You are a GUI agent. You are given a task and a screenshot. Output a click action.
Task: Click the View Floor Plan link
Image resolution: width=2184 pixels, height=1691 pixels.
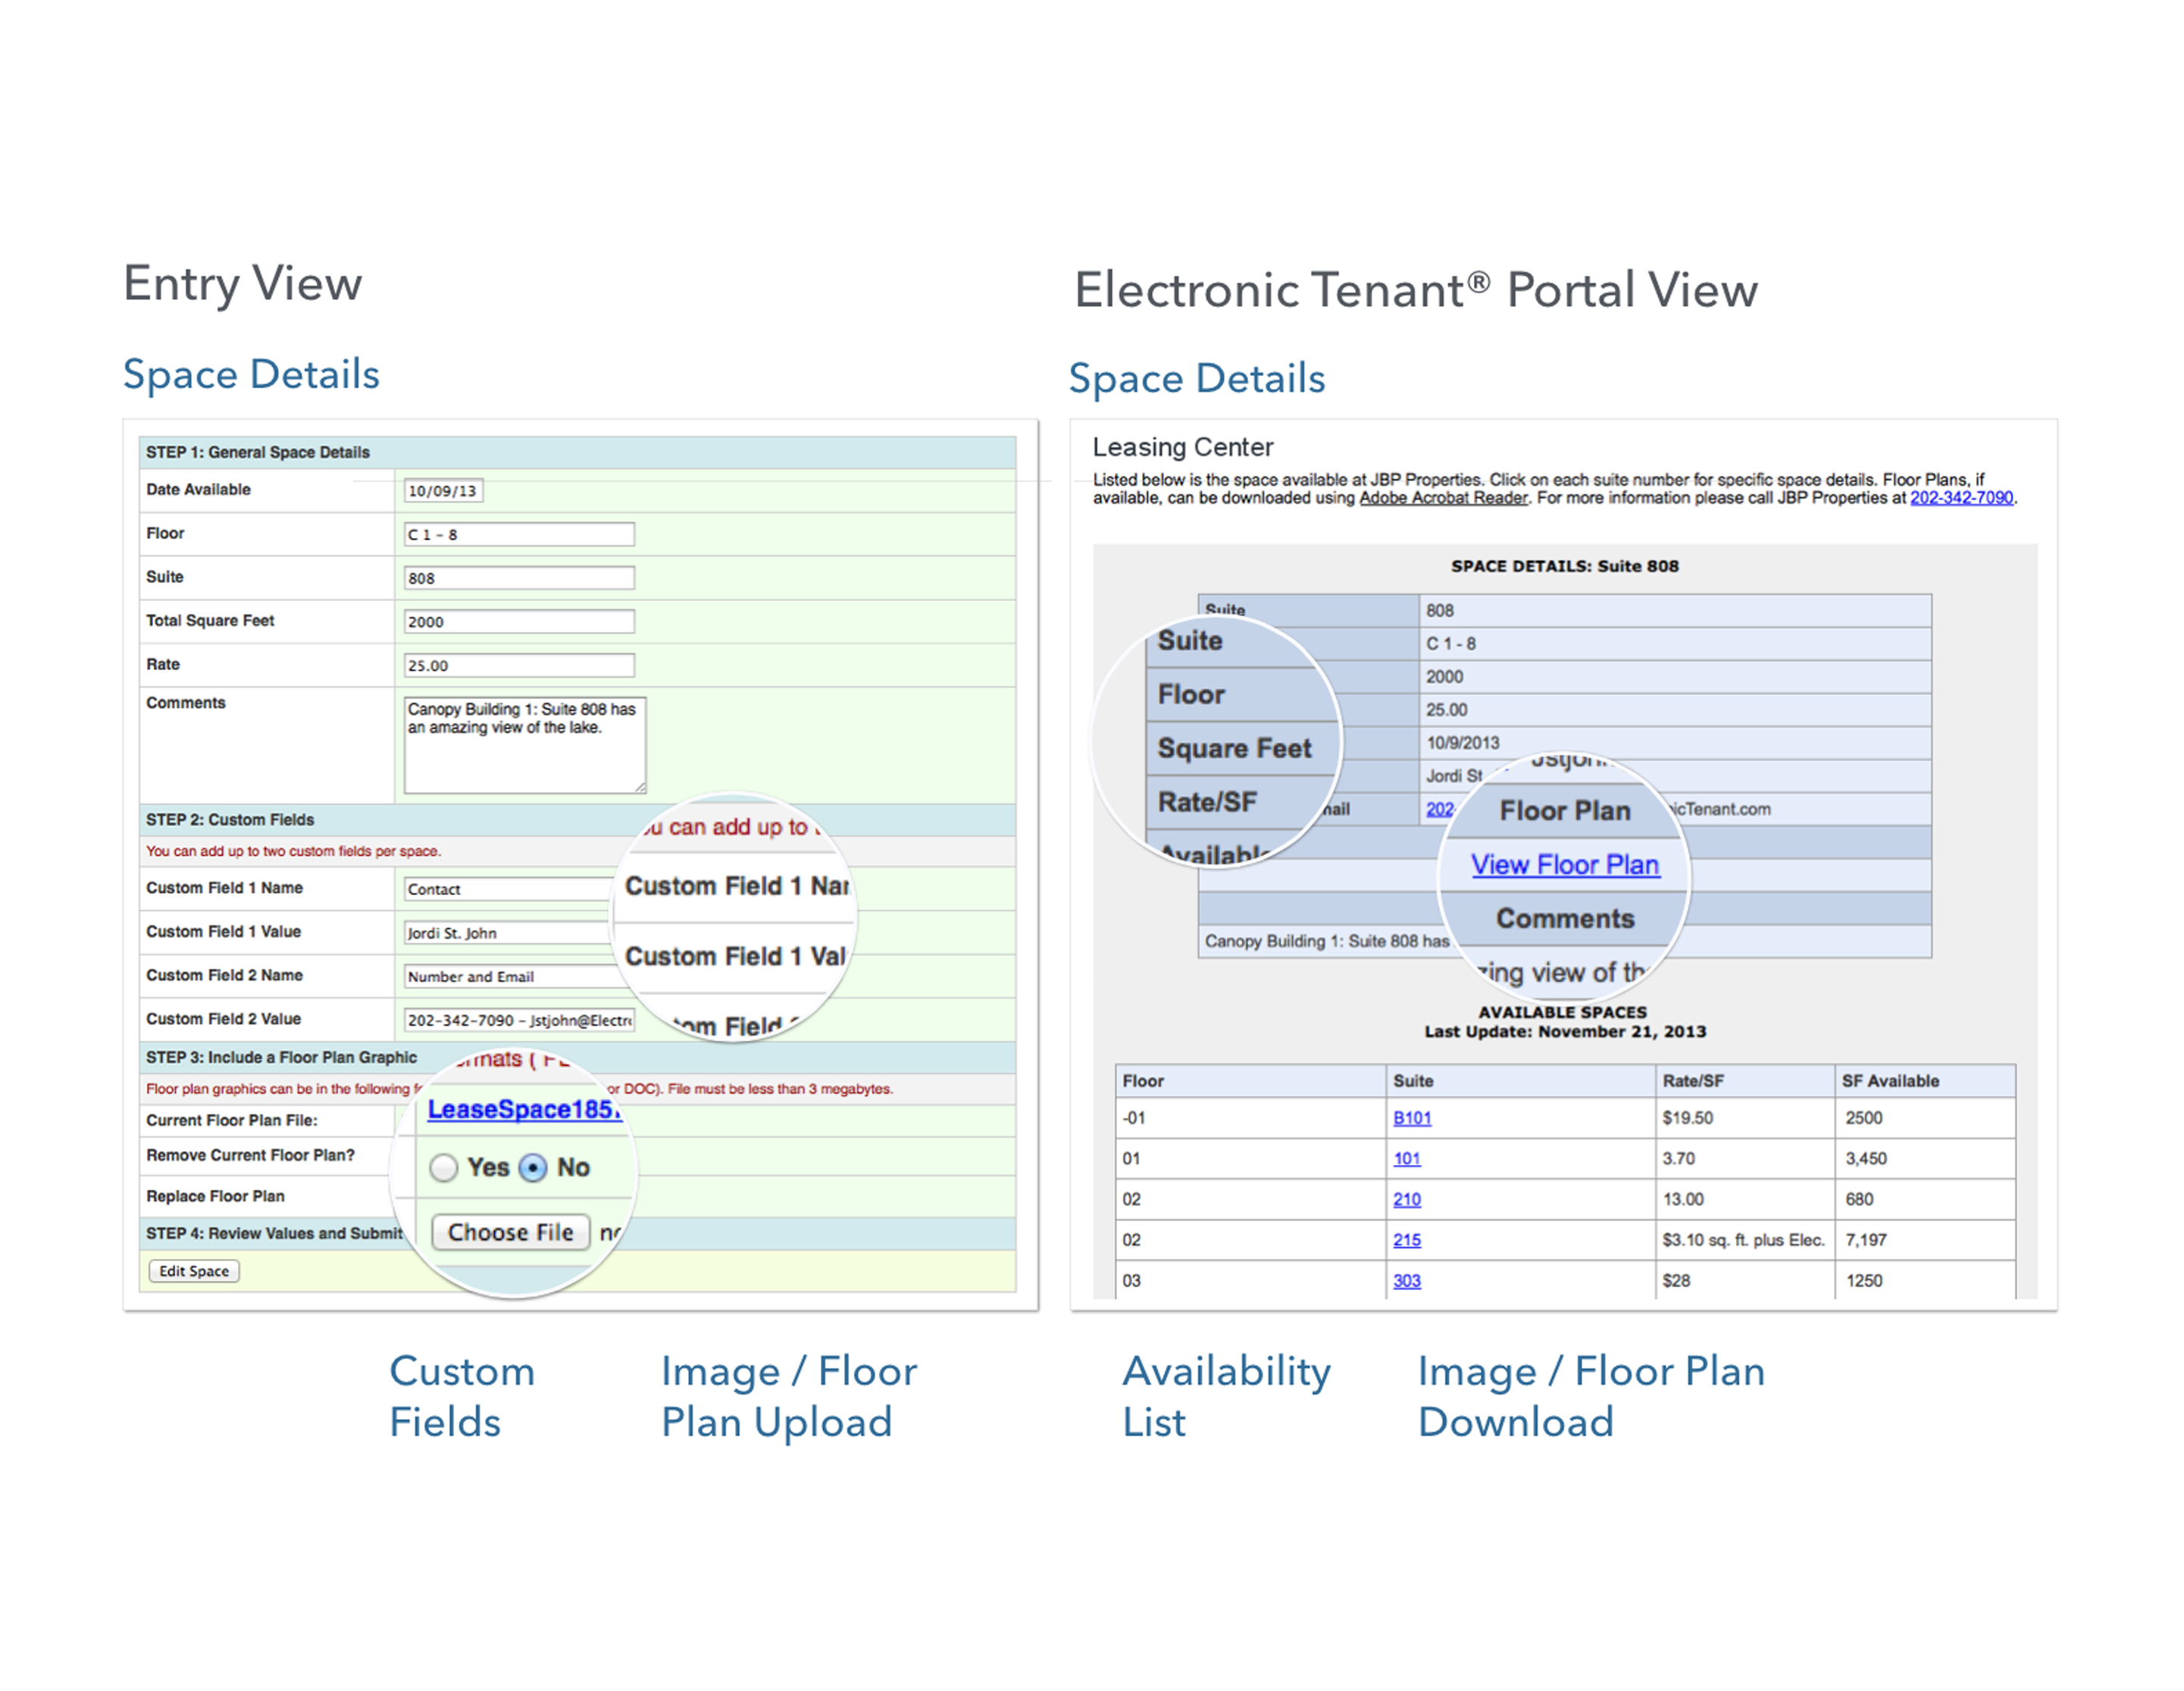click(x=1565, y=865)
